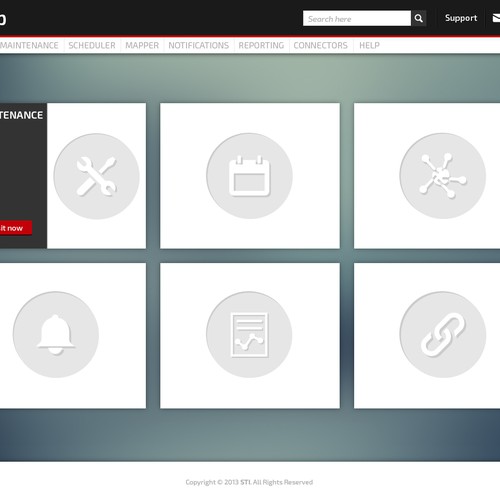Focus the 'Search here' input field
500x500 pixels.
click(357, 18)
